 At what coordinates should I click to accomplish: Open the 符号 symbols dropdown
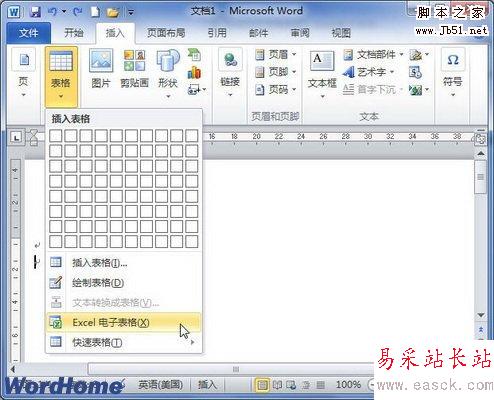[453, 73]
